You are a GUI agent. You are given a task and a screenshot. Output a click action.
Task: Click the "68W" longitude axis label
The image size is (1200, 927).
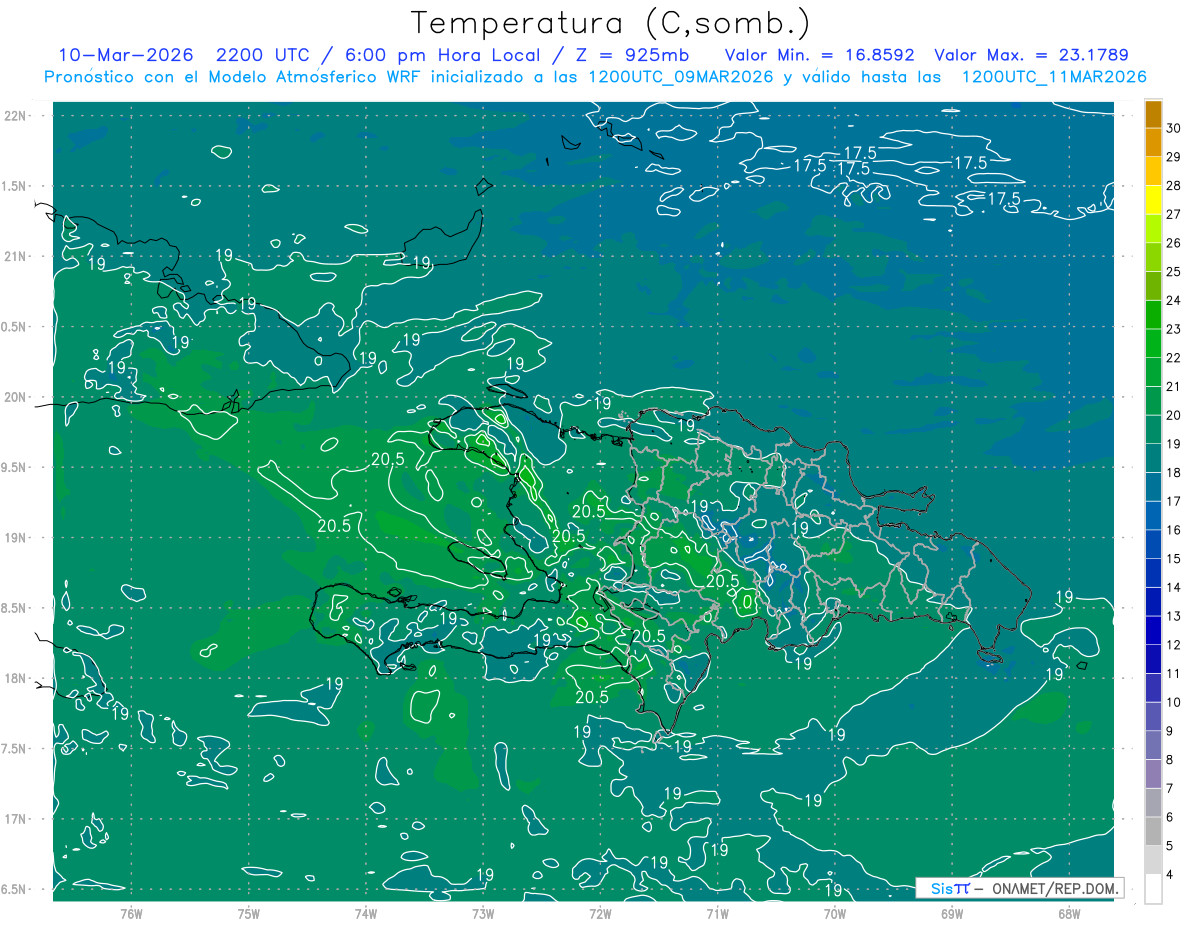tap(1069, 913)
